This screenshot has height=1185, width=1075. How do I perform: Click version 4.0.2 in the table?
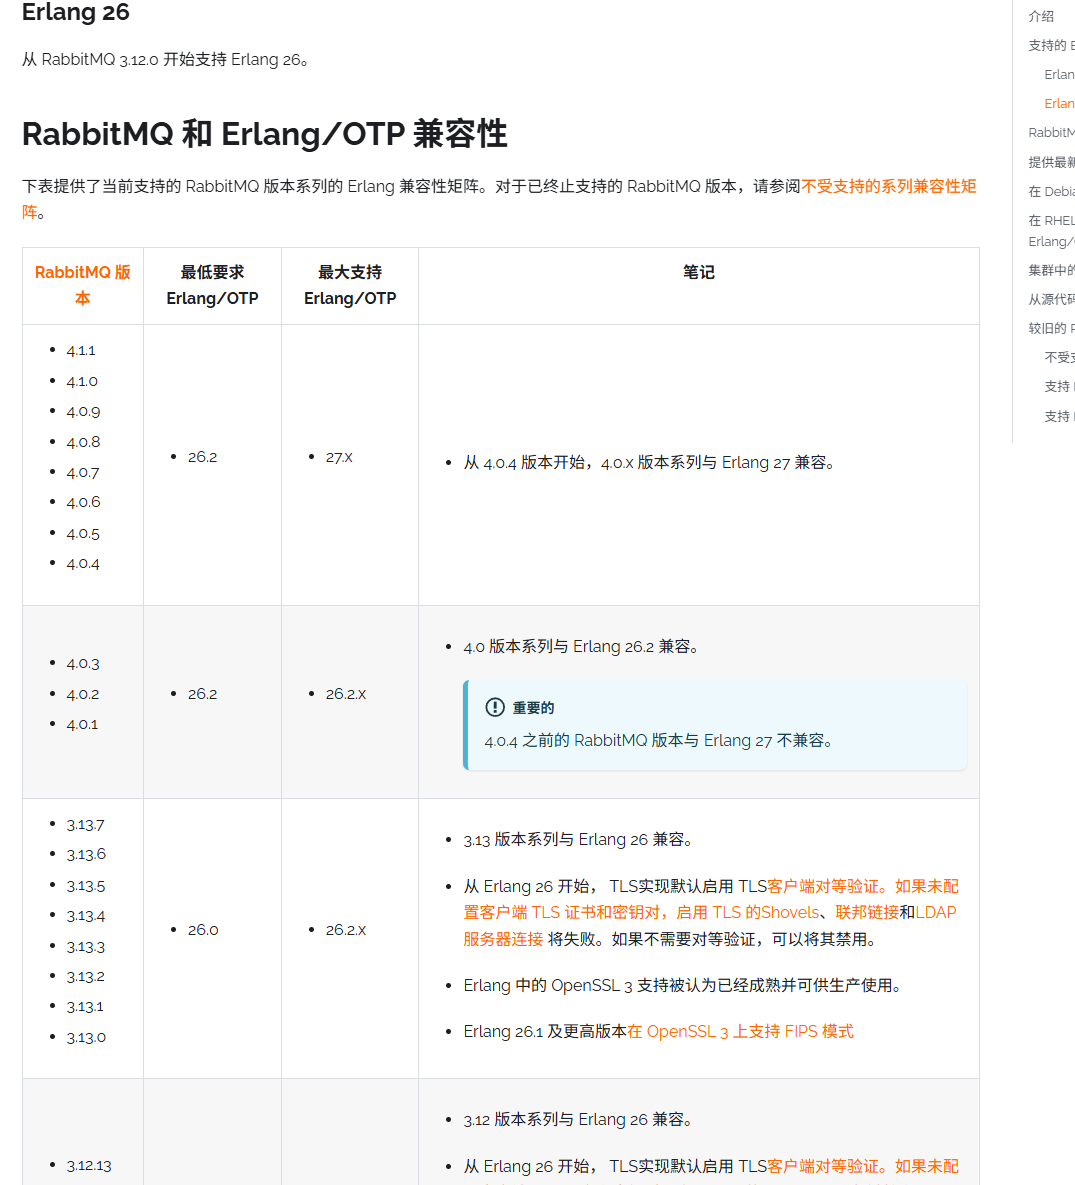tap(82, 695)
